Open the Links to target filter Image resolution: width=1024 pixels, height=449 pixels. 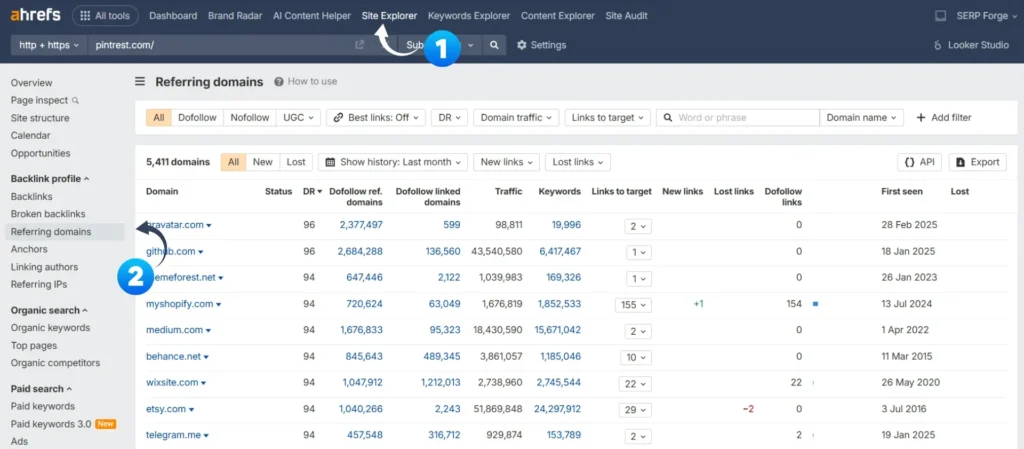click(x=607, y=117)
